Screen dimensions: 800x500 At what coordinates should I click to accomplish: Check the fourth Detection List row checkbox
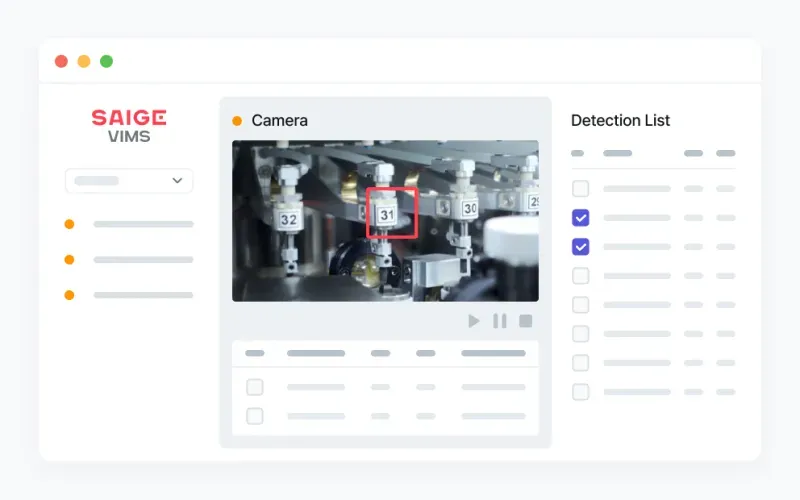(x=581, y=276)
